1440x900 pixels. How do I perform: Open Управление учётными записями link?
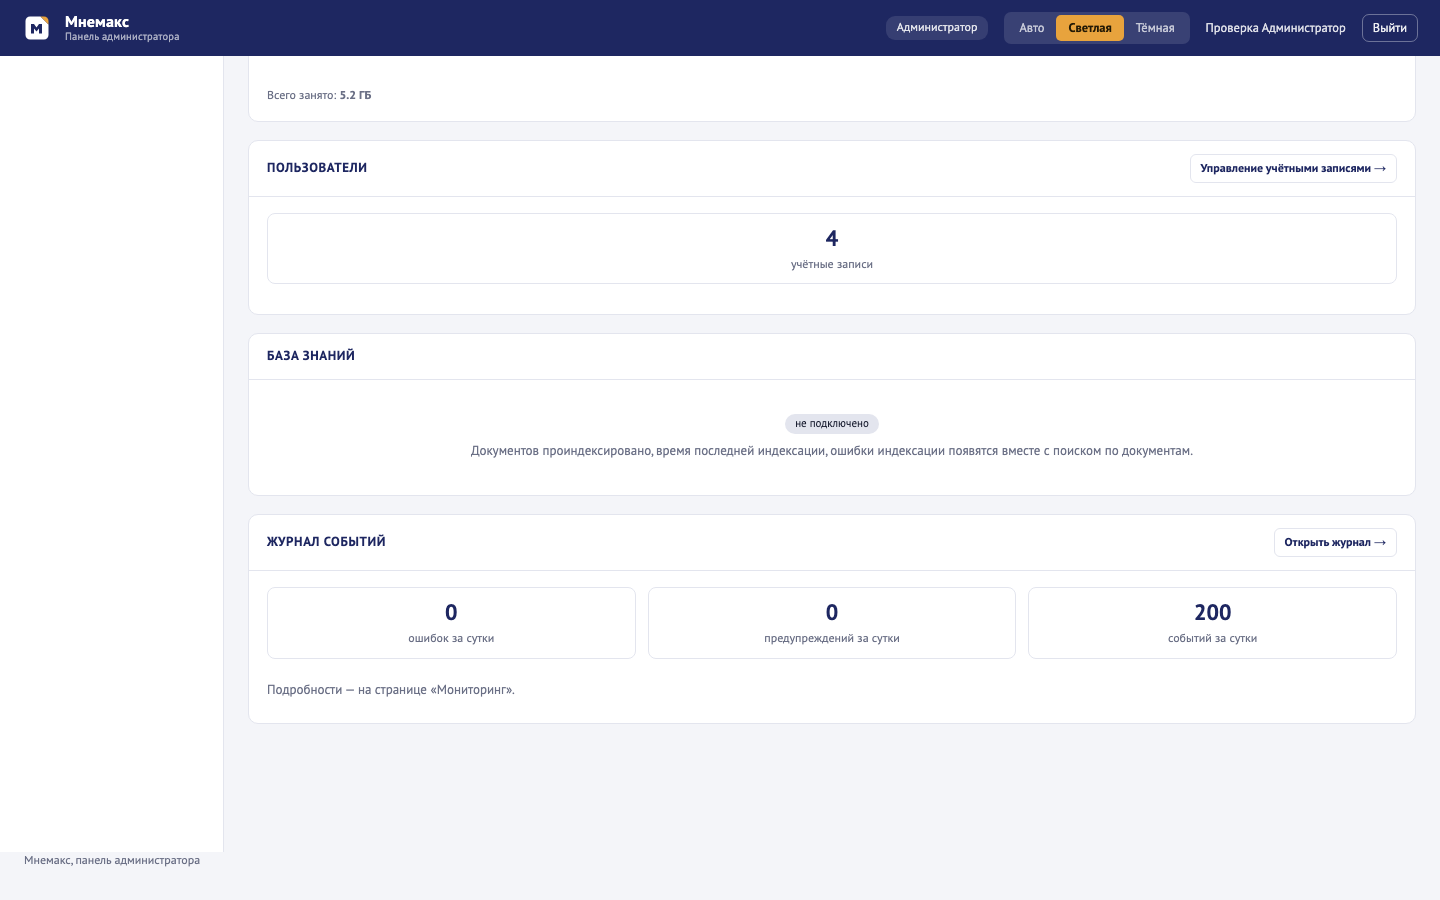coord(1293,168)
